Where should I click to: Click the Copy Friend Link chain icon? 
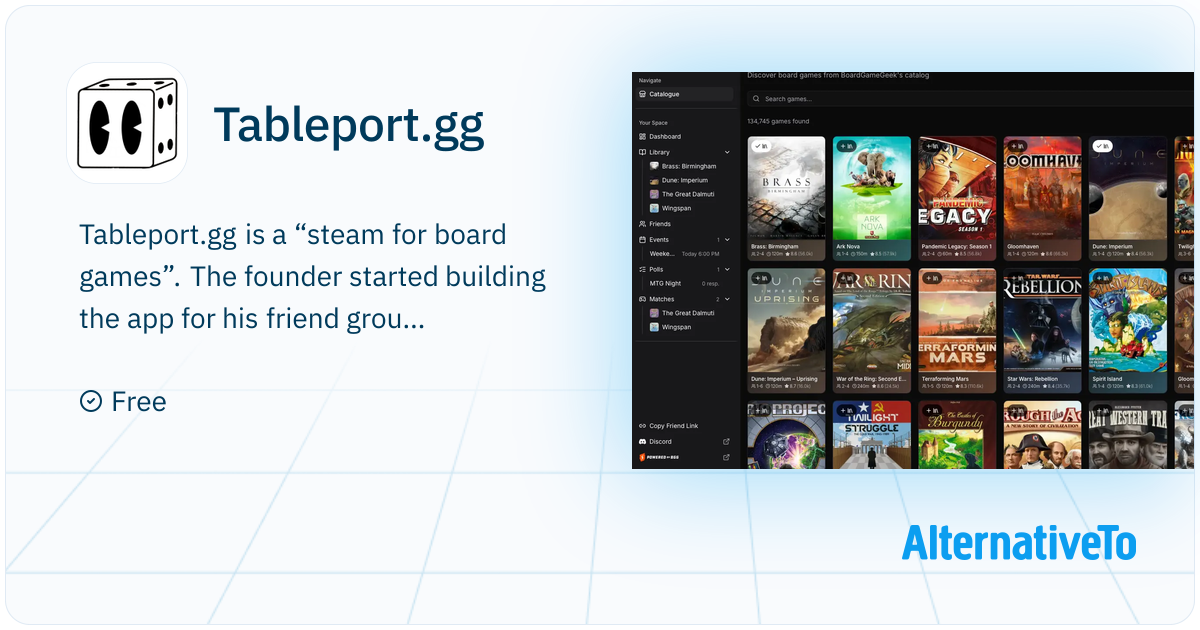(643, 426)
